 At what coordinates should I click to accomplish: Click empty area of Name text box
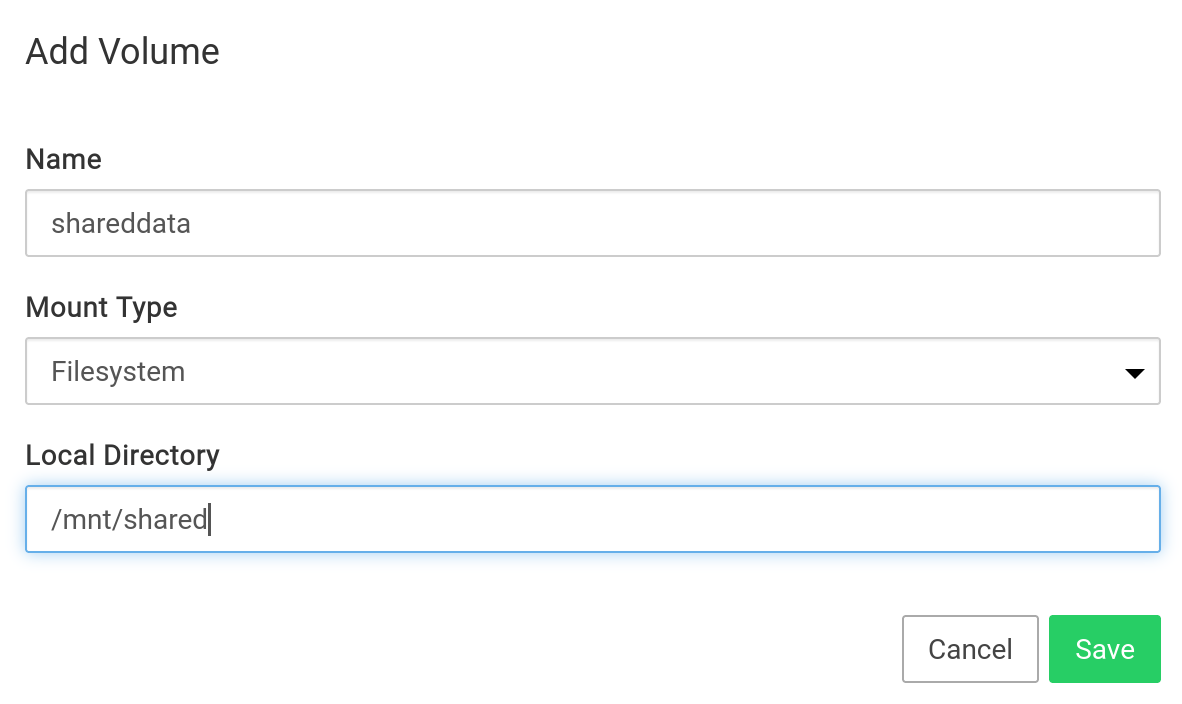click(700, 223)
